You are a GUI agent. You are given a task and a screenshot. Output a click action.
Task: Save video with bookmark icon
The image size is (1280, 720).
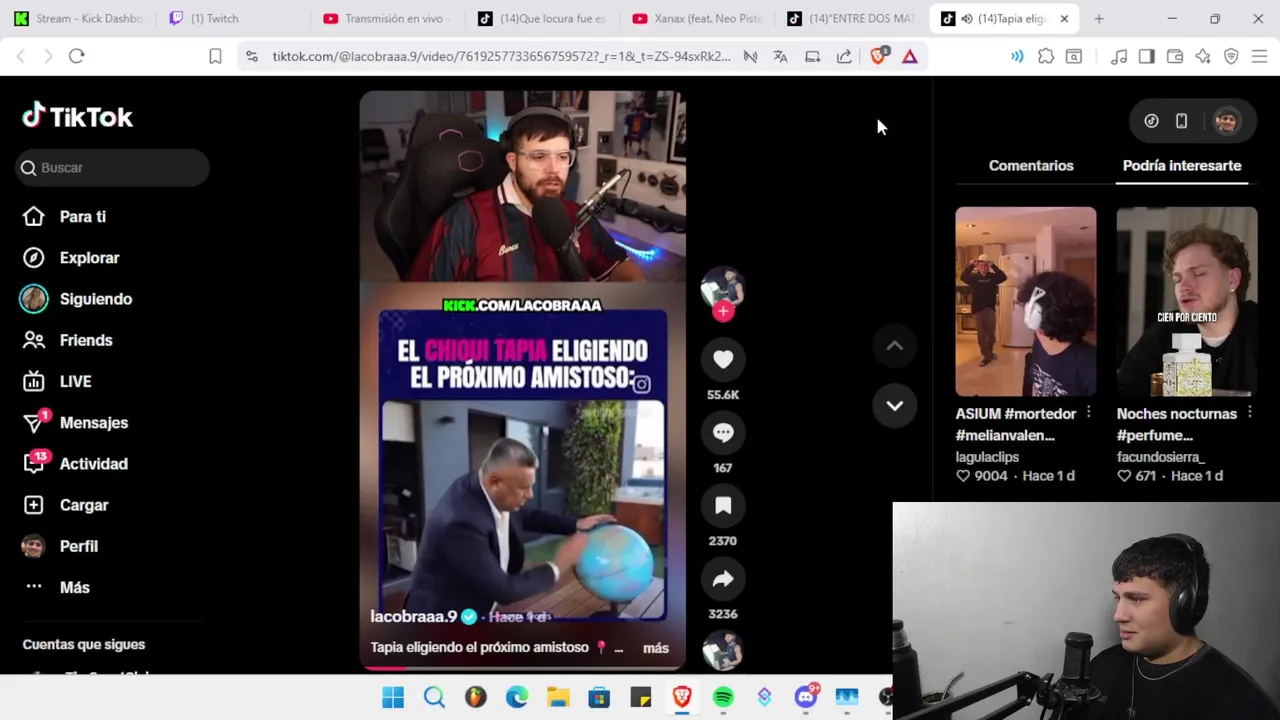pyautogui.click(x=723, y=505)
